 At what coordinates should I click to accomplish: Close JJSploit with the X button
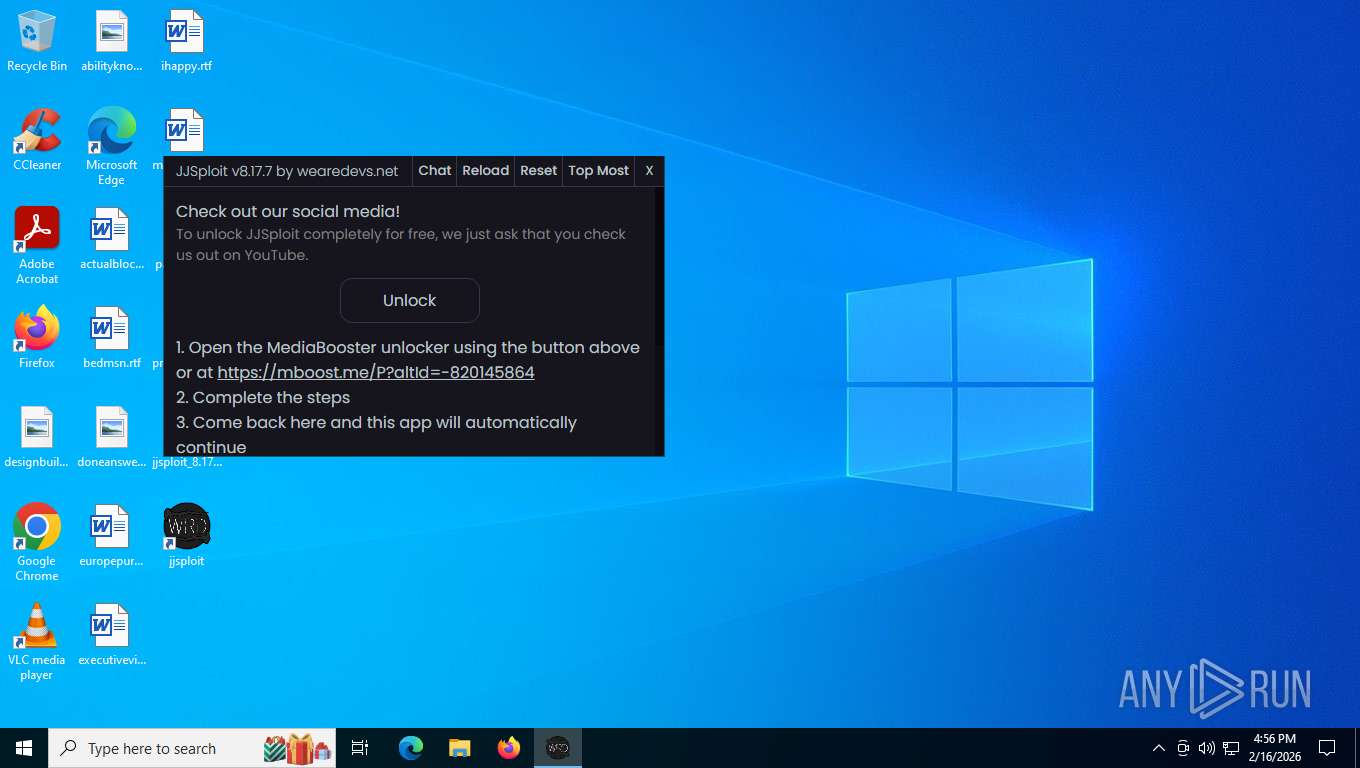pyautogui.click(x=649, y=171)
